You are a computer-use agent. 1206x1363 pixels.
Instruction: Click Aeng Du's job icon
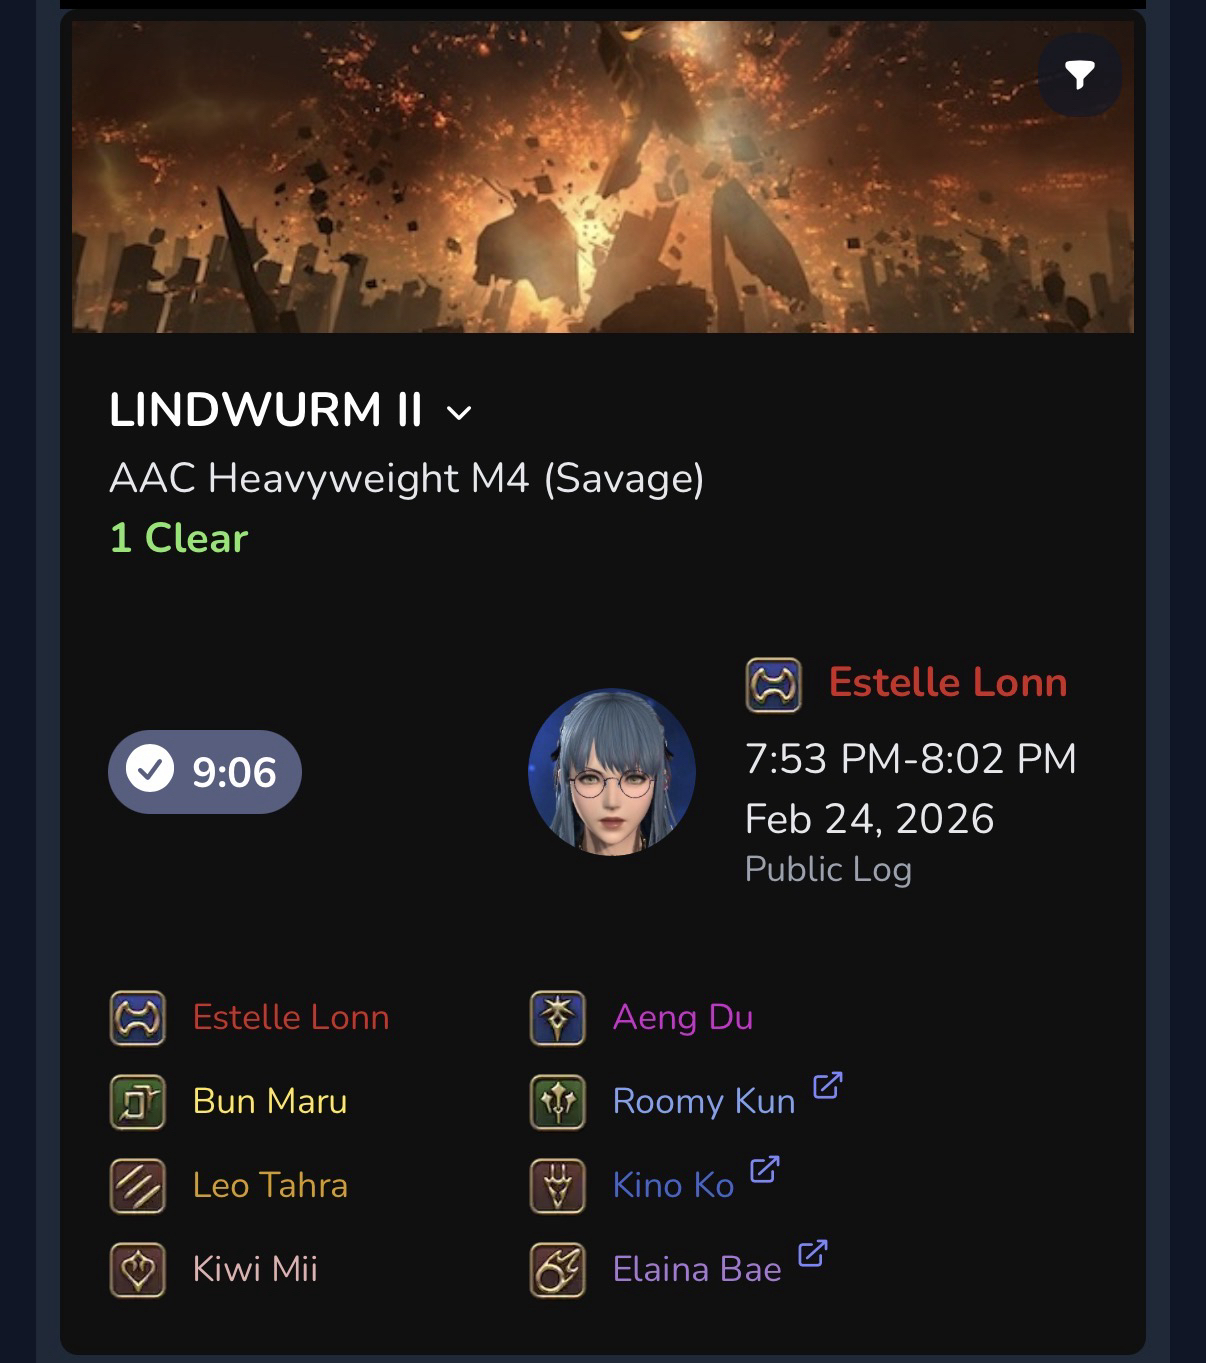(x=557, y=1018)
